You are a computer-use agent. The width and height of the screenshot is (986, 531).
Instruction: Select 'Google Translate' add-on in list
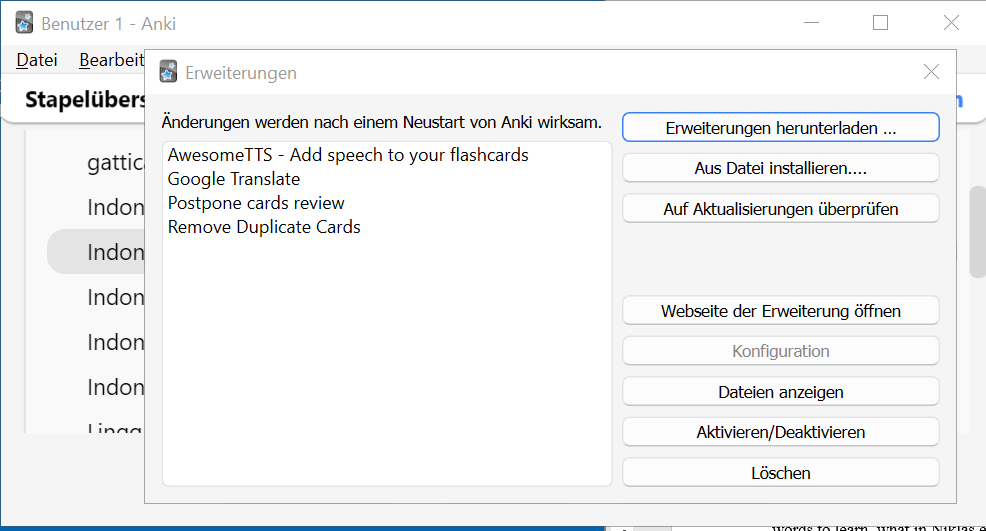[x=234, y=179]
